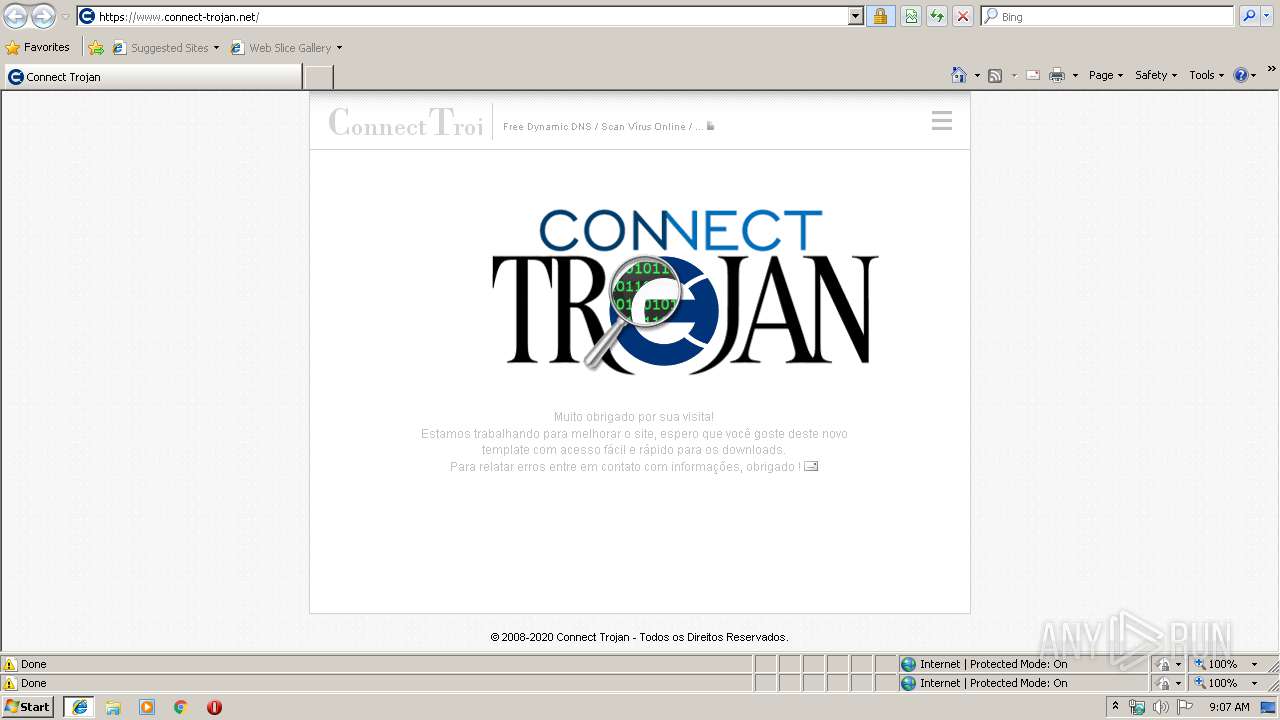Click the network status tray icon
The height and width of the screenshot is (720, 1280).
coord(1137,707)
